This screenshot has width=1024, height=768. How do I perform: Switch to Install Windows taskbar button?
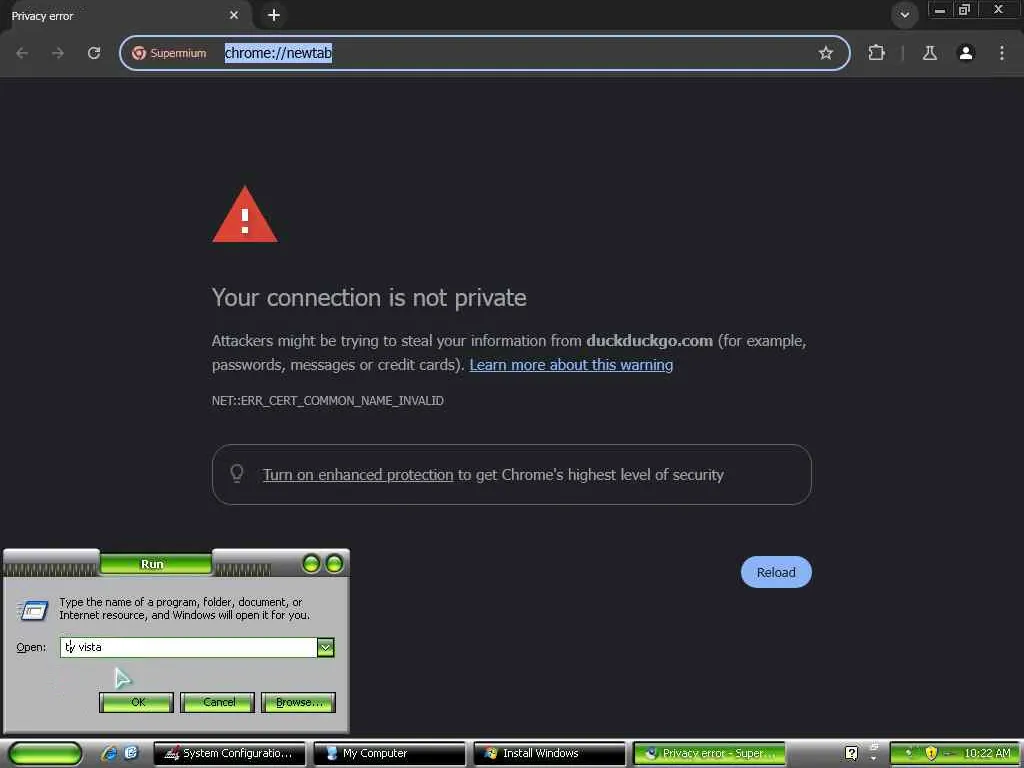coord(549,754)
